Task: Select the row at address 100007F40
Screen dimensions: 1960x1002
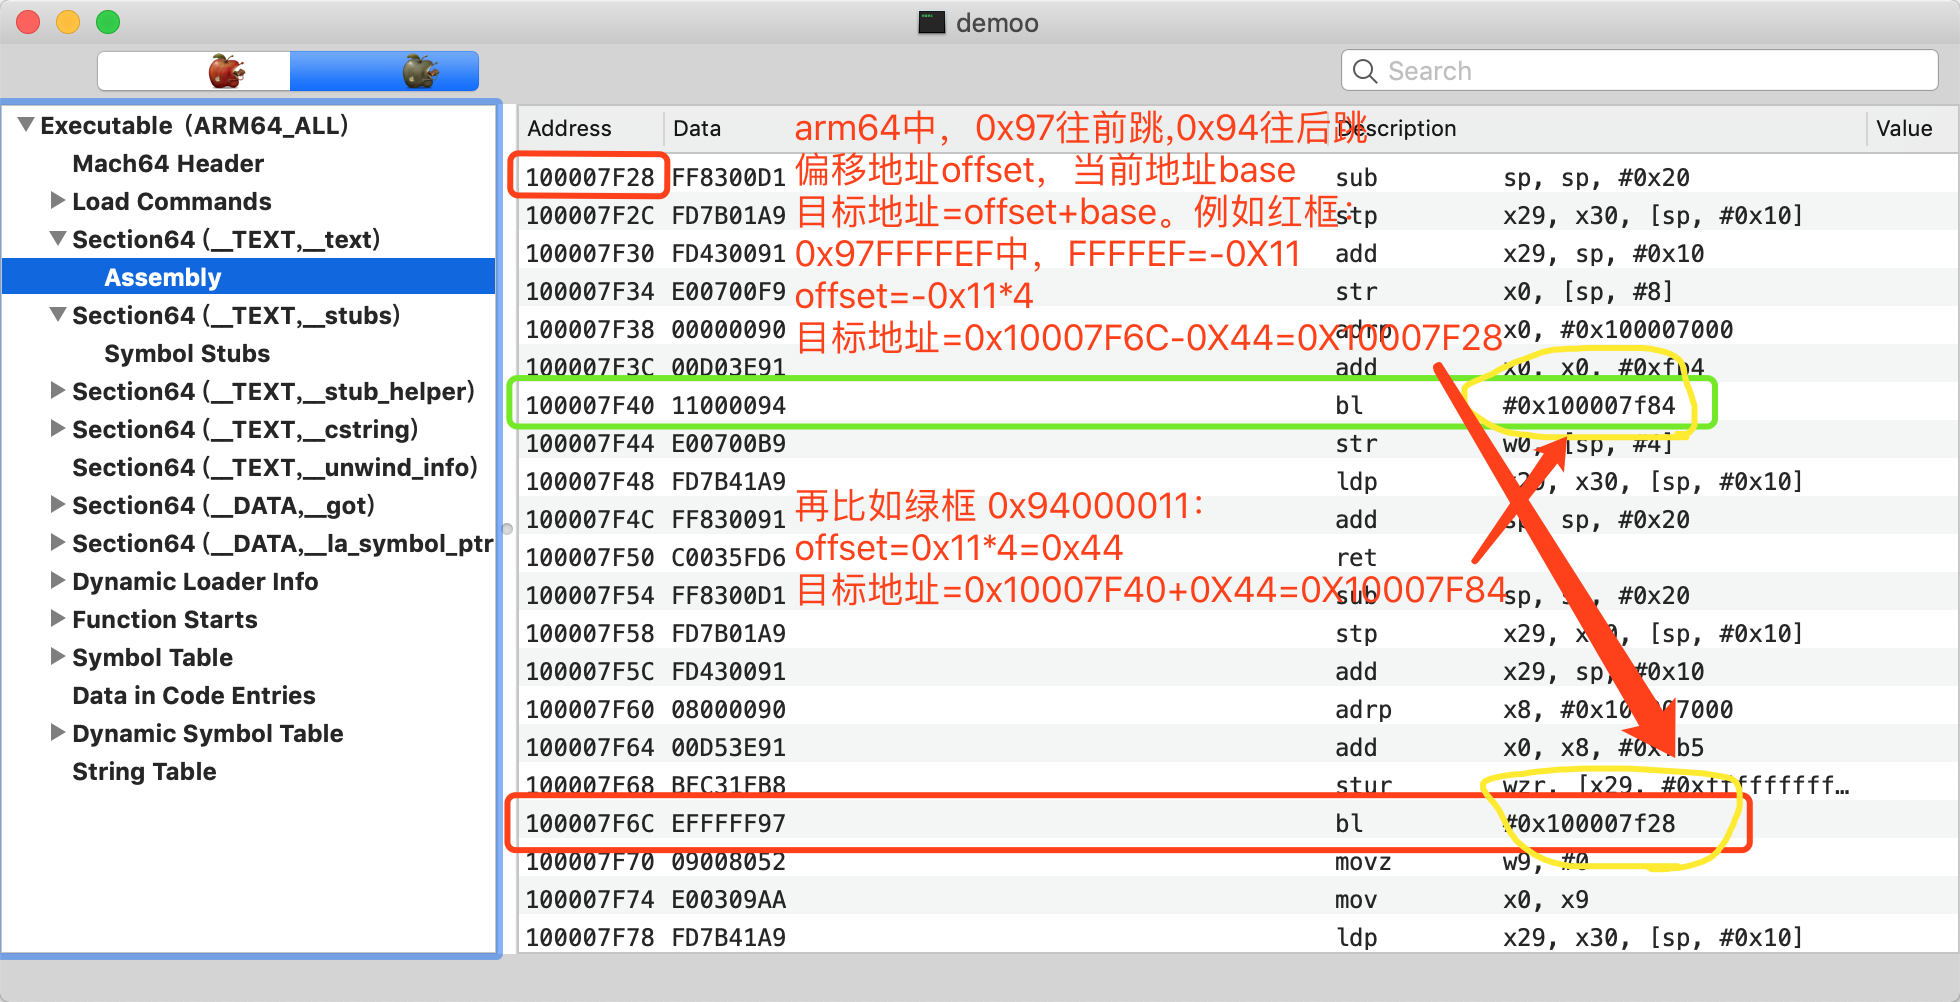Action: click(1238, 405)
